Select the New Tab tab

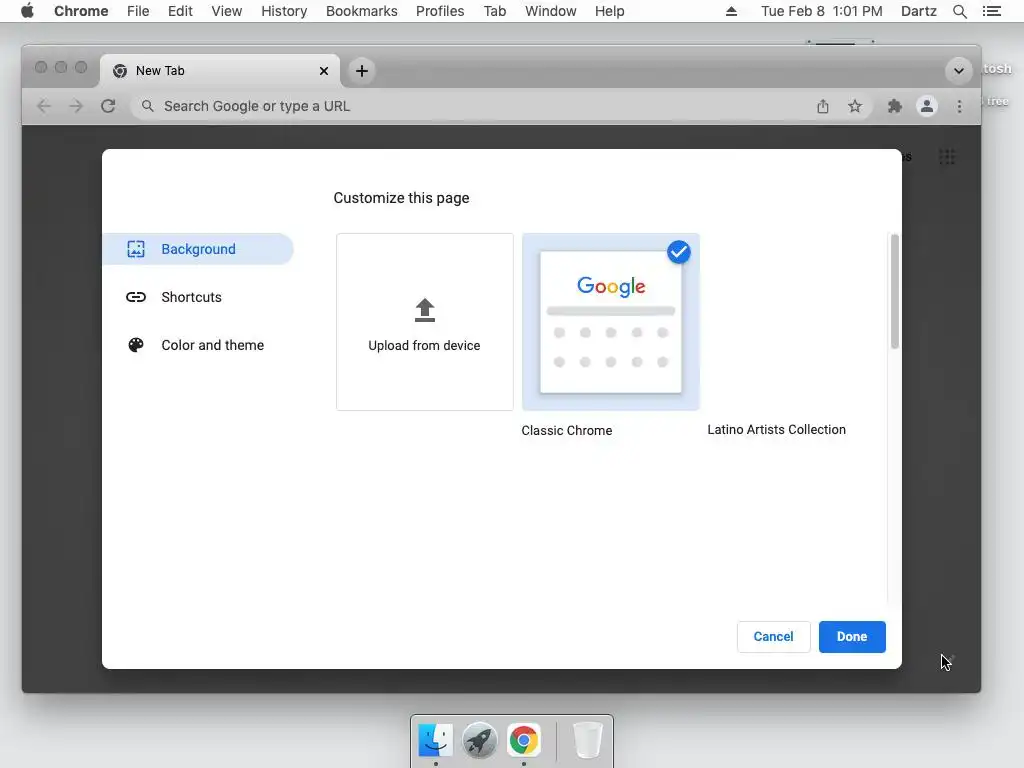click(220, 71)
